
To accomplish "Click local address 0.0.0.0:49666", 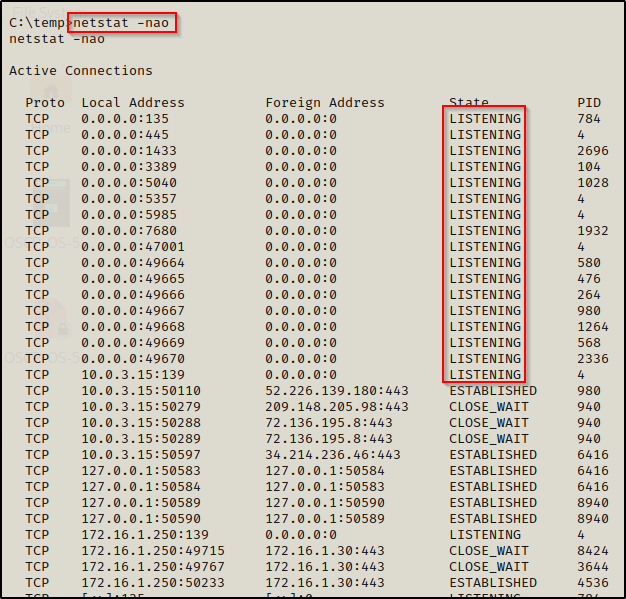I will click(133, 294).
